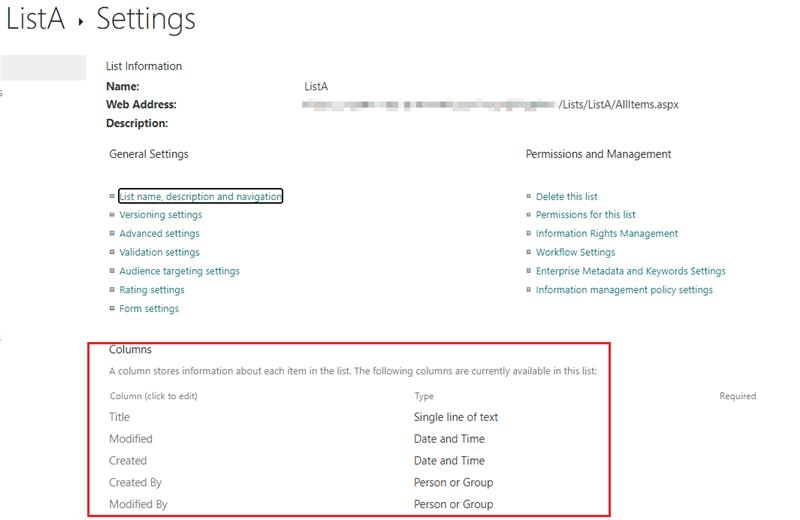800x520 pixels.
Task: Edit the Created column
Action: click(128, 461)
